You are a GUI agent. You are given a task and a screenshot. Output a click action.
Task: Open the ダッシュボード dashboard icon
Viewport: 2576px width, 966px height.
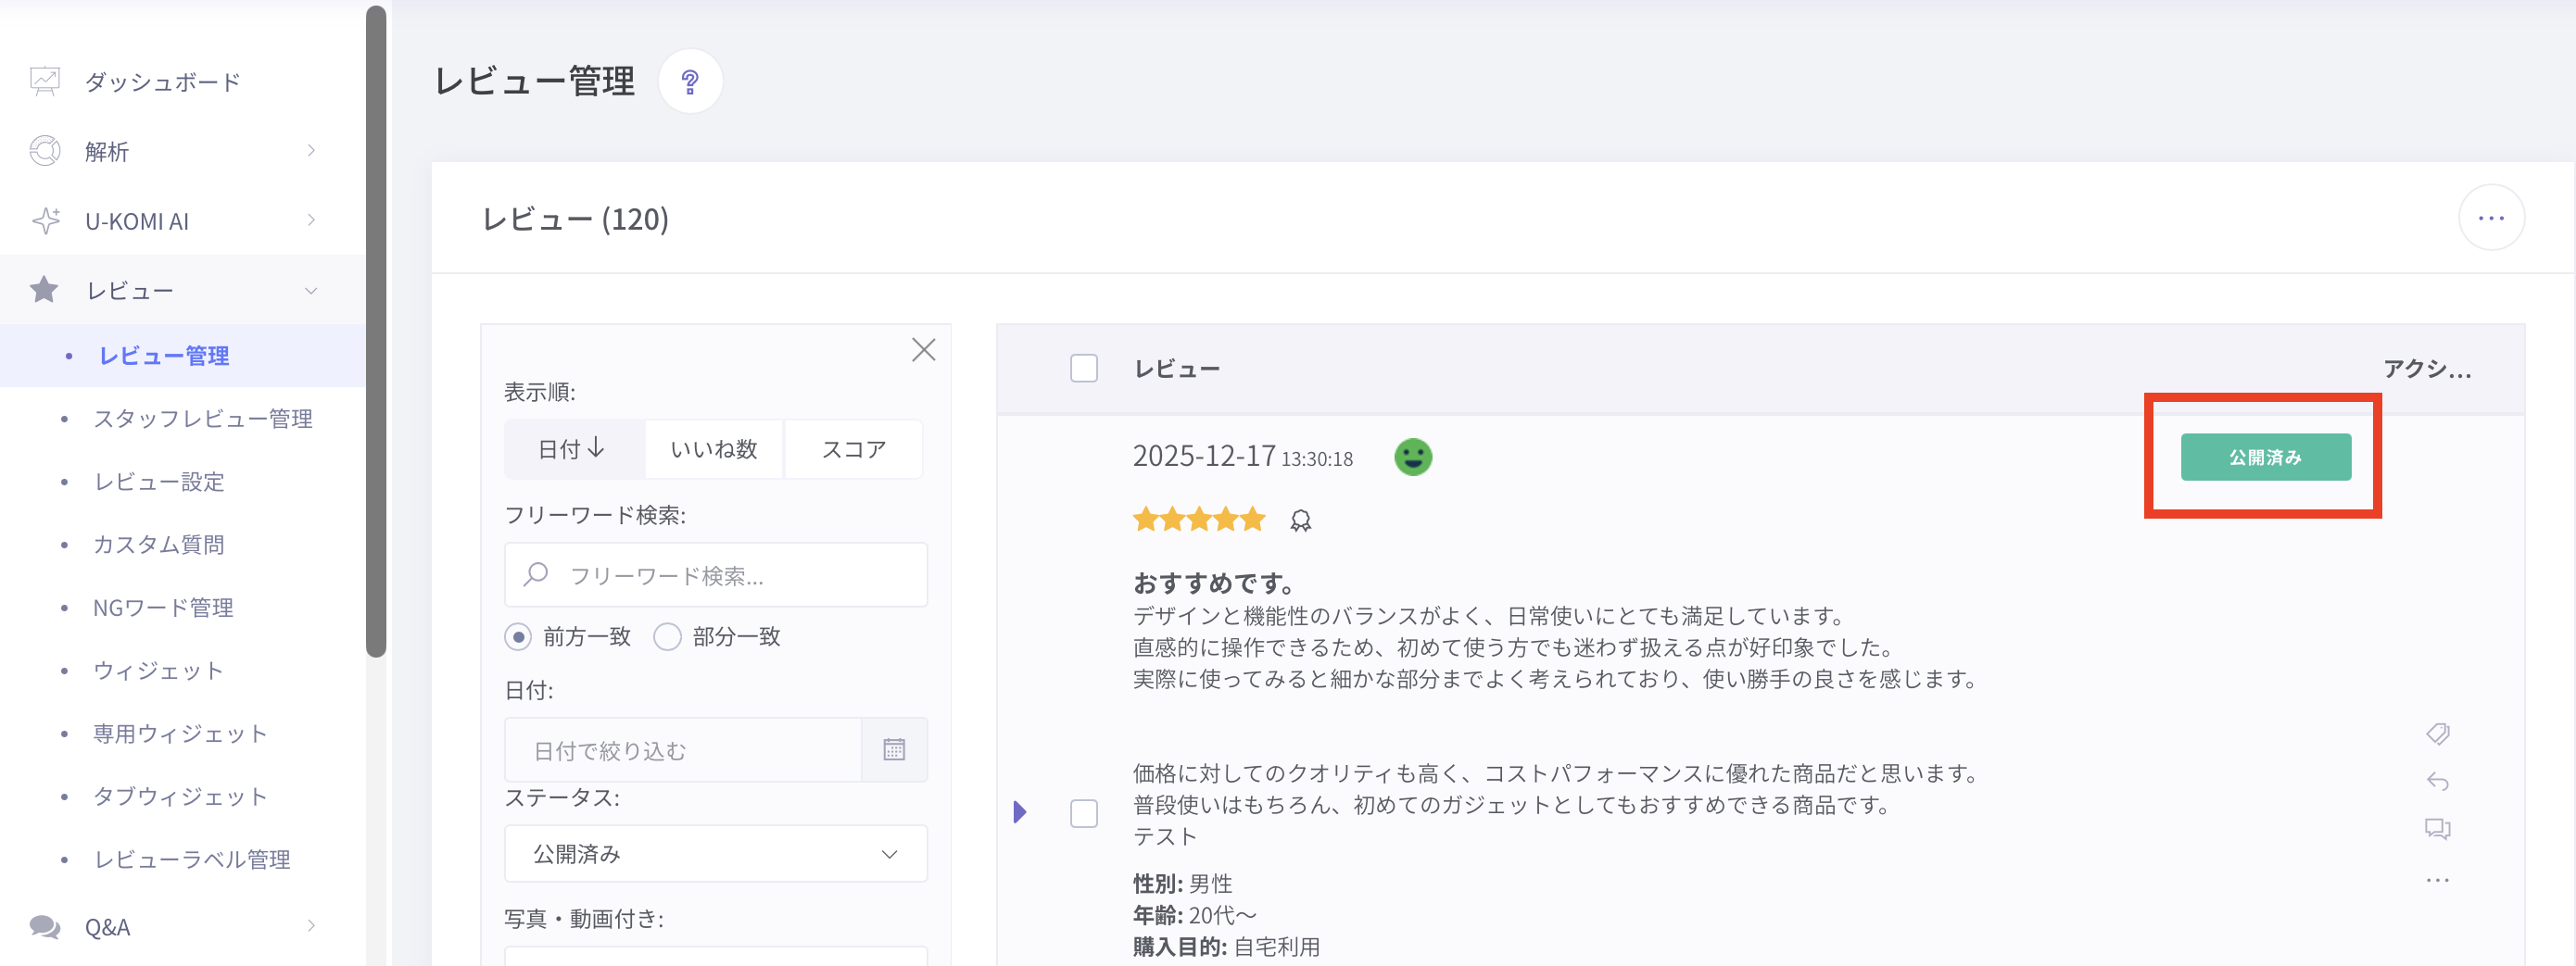coord(45,81)
